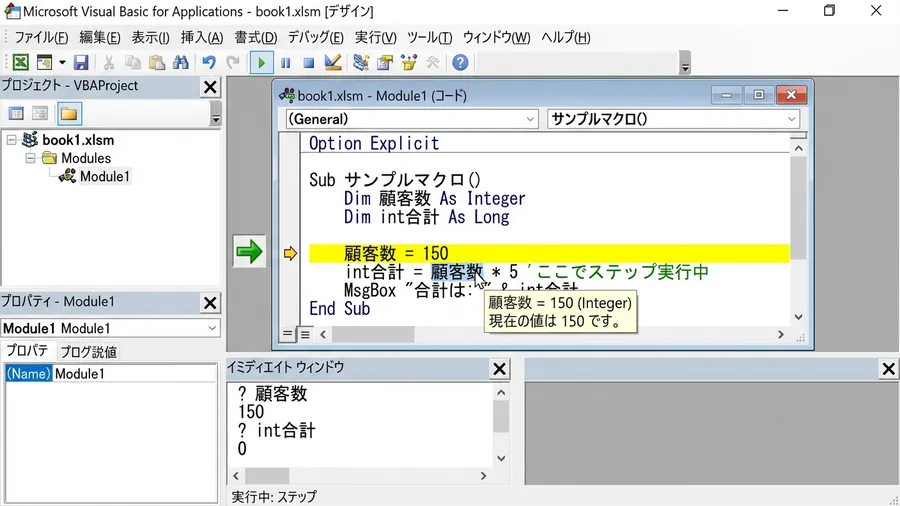The width and height of the screenshot is (900, 506).
Task: Select the first properties tab プロパテ
Action: click(x=27, y=351)
